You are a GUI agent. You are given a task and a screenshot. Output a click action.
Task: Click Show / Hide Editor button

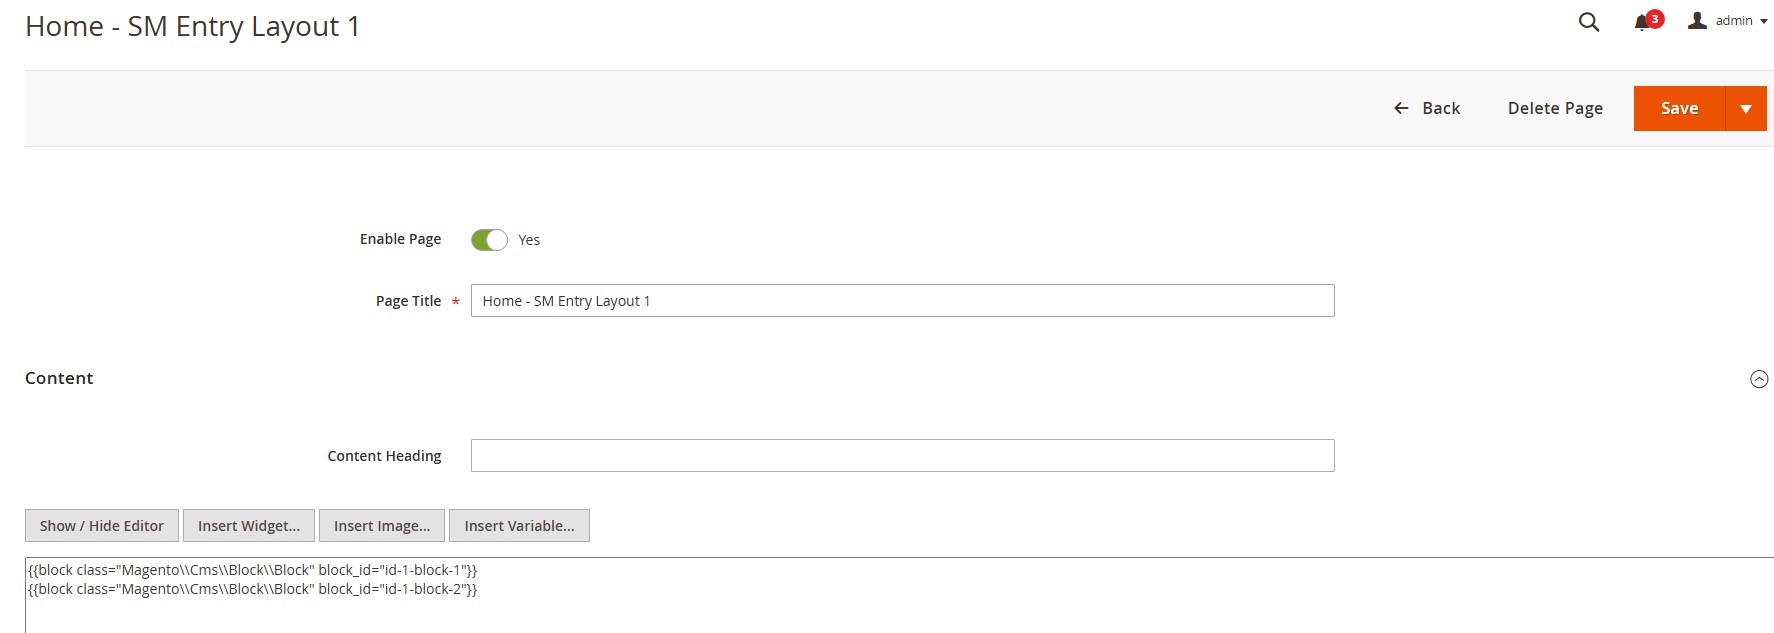[102, 526]
